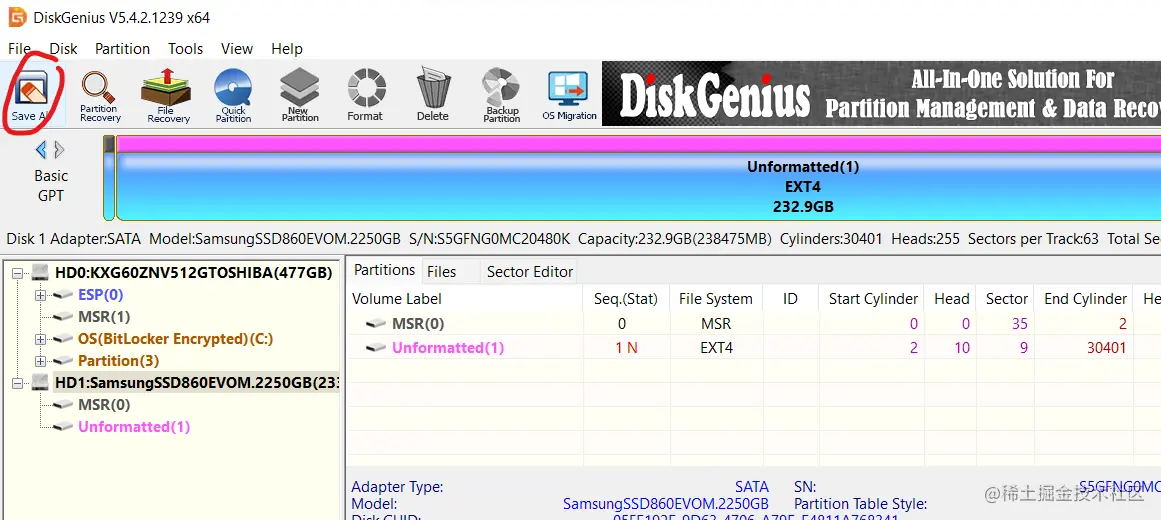Click the MSR(0) row partition icon in the table
The height and width of the screenshot is (520, 1161).
376,324
